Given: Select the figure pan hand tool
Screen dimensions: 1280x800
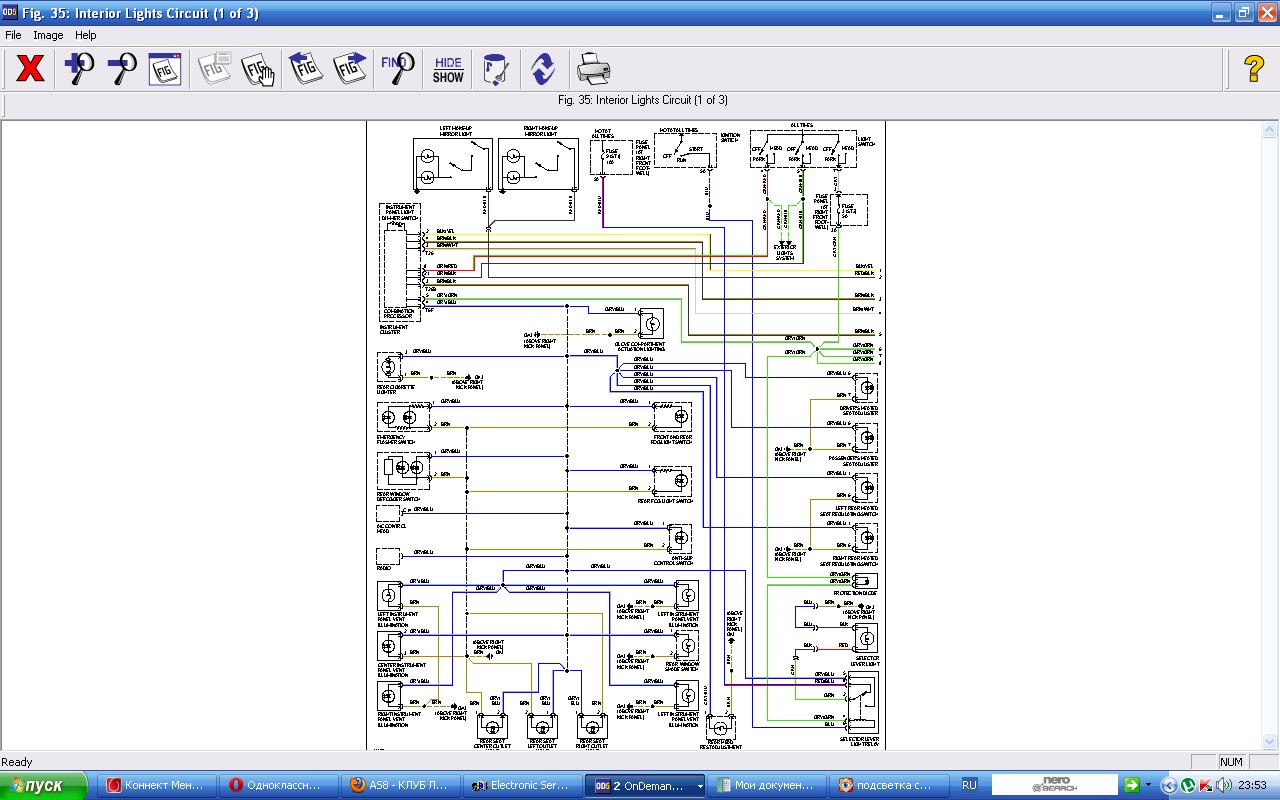Looking at the screenshot, I should (x=258, y=69).
